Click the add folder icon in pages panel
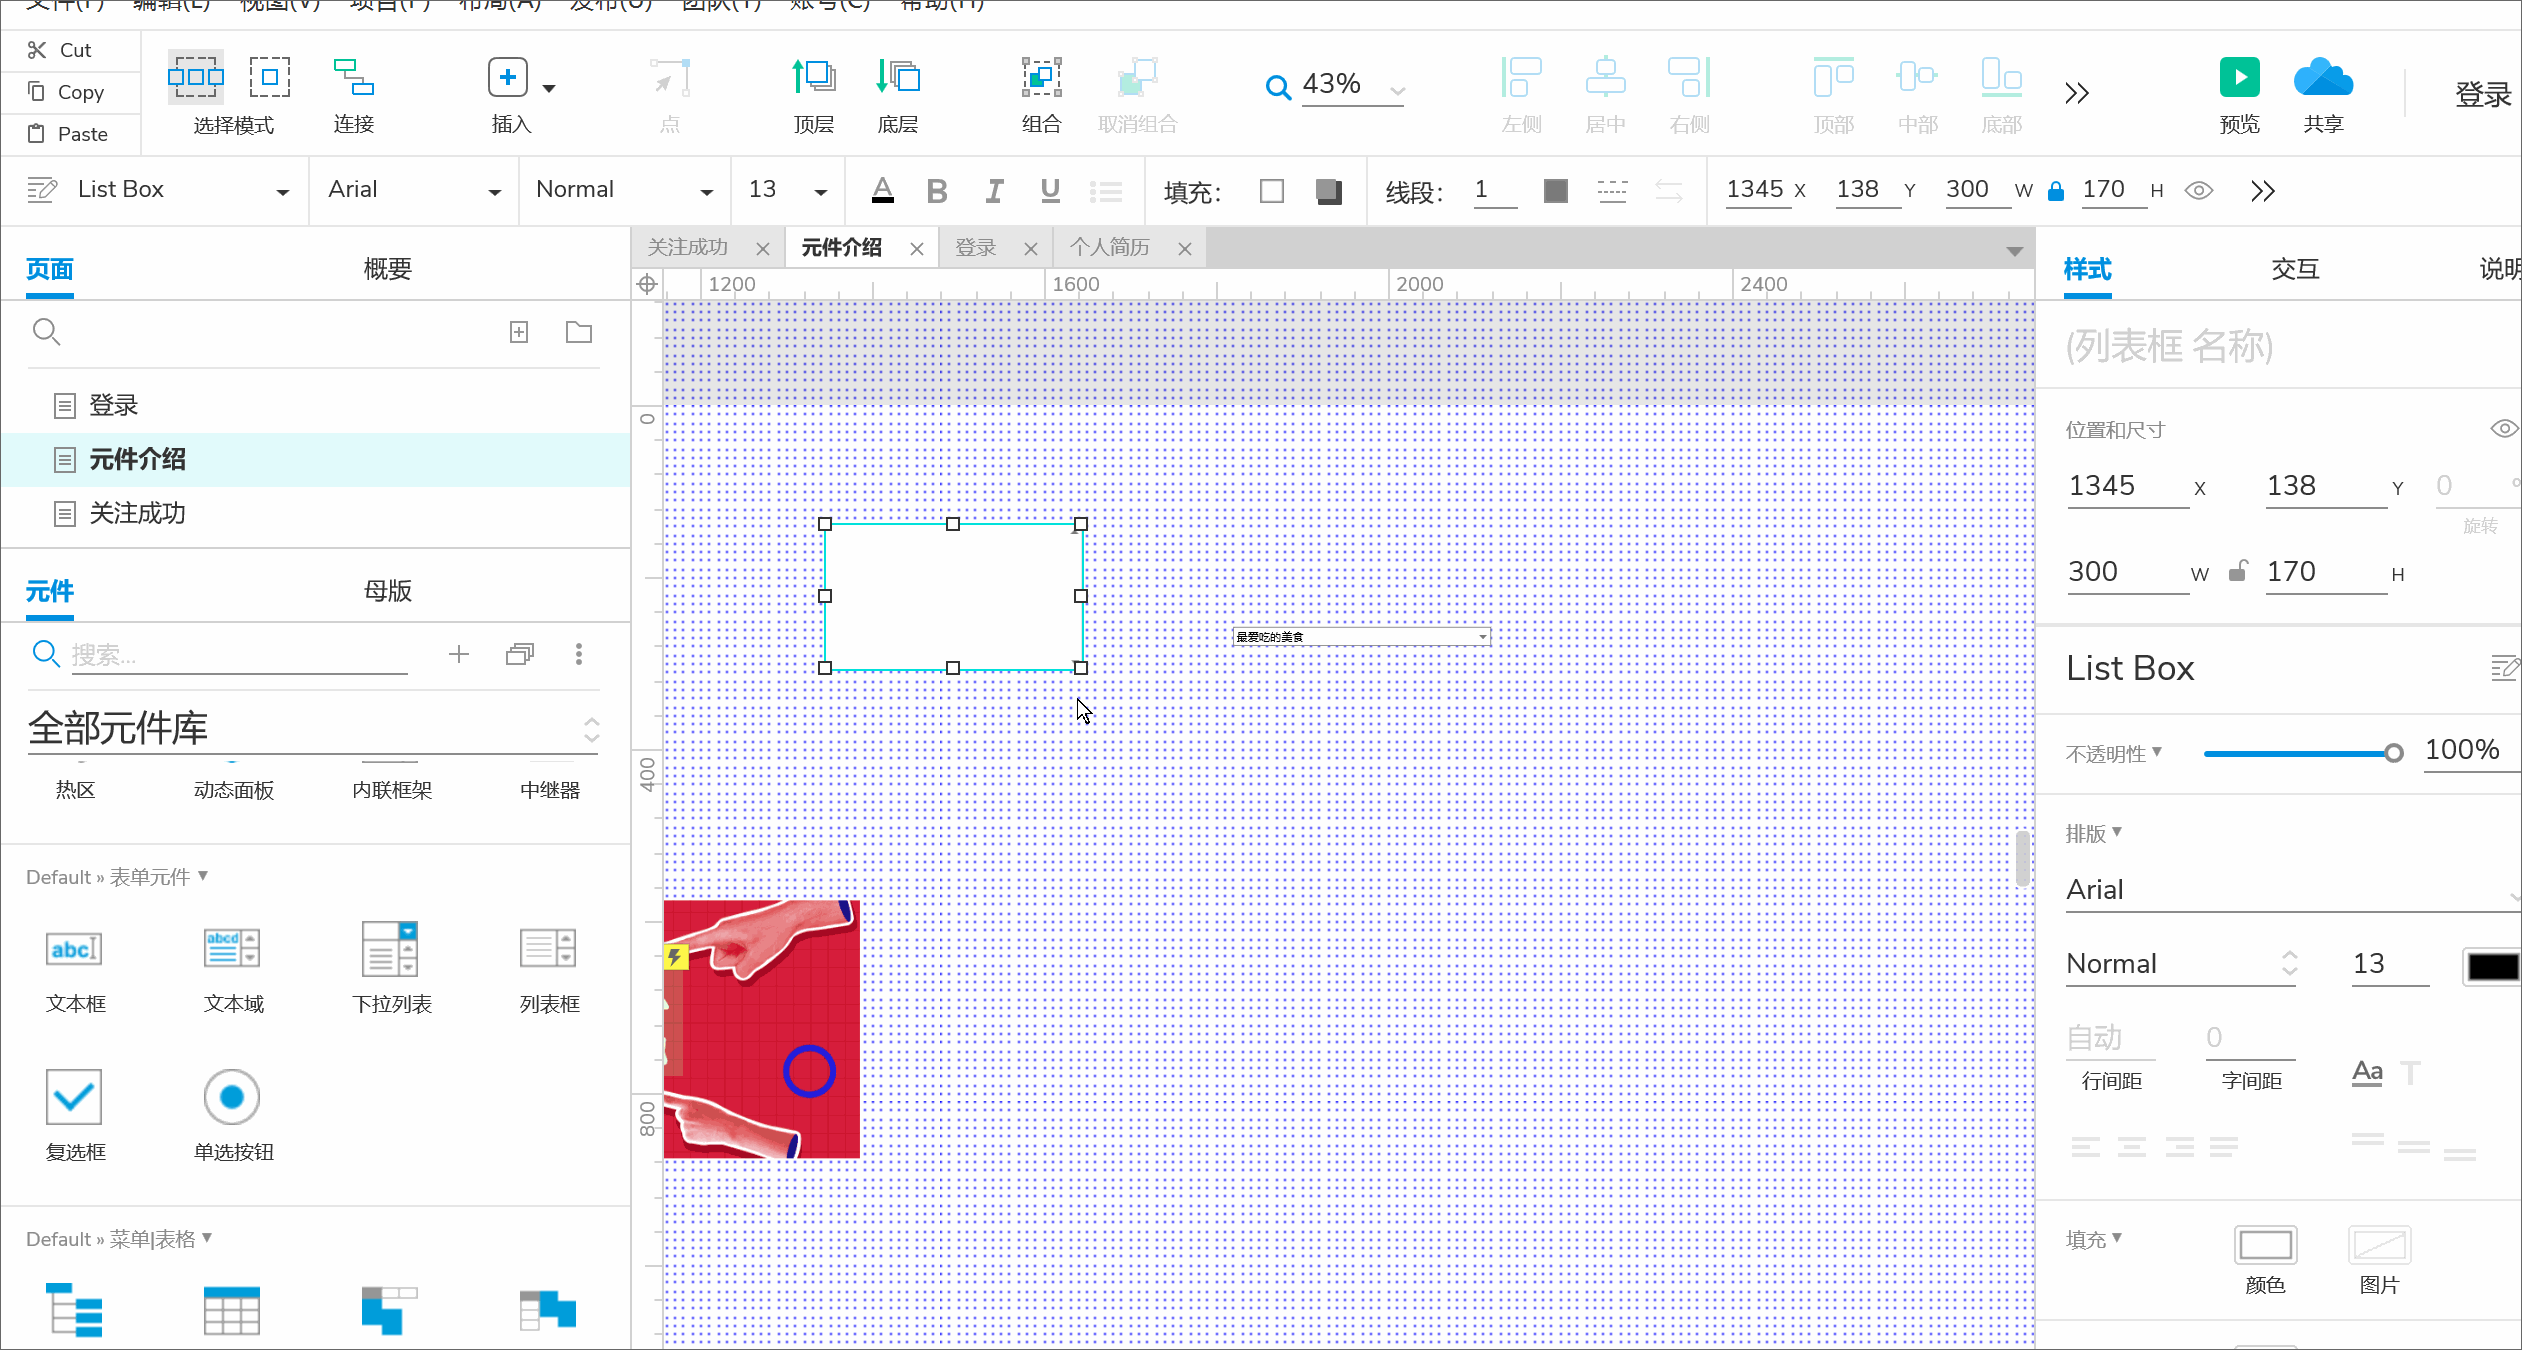 tap(578, 332)
